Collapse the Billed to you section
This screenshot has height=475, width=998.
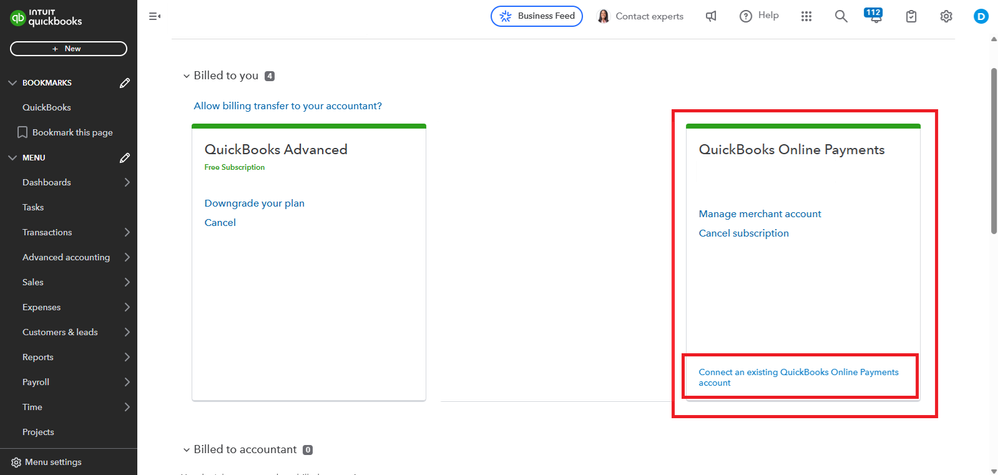click(186, 76)
